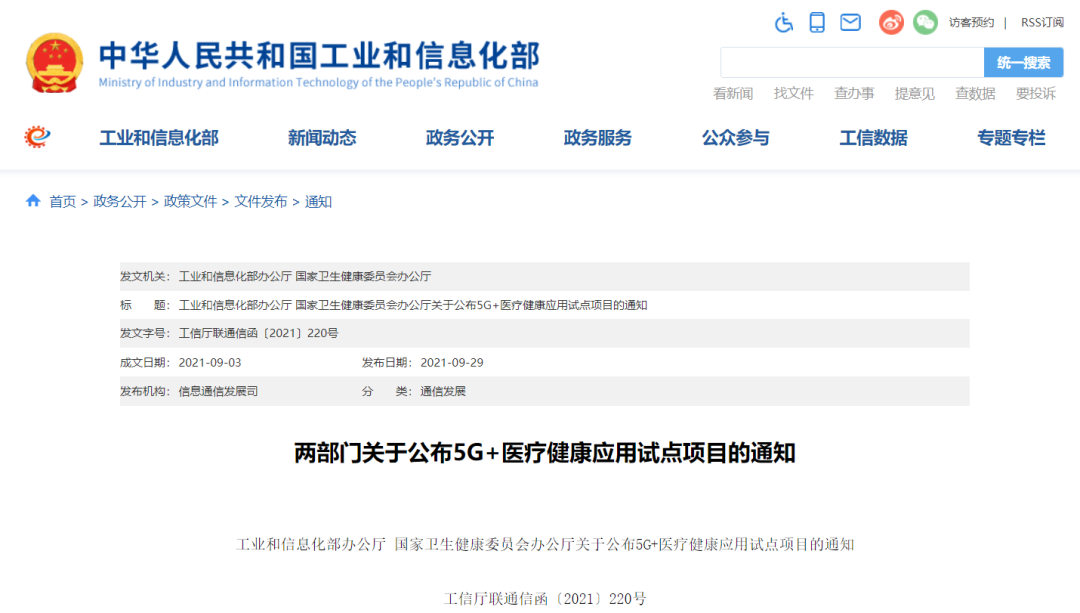Open 新闻动态 menu item

322,138
